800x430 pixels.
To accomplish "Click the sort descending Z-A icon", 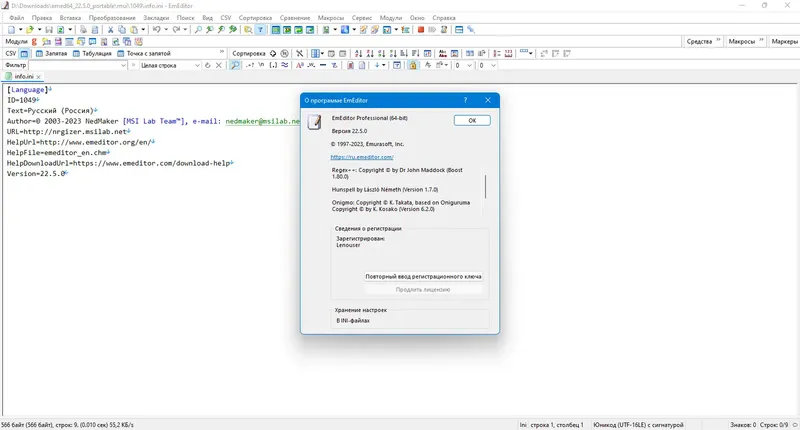I will 370,53.
